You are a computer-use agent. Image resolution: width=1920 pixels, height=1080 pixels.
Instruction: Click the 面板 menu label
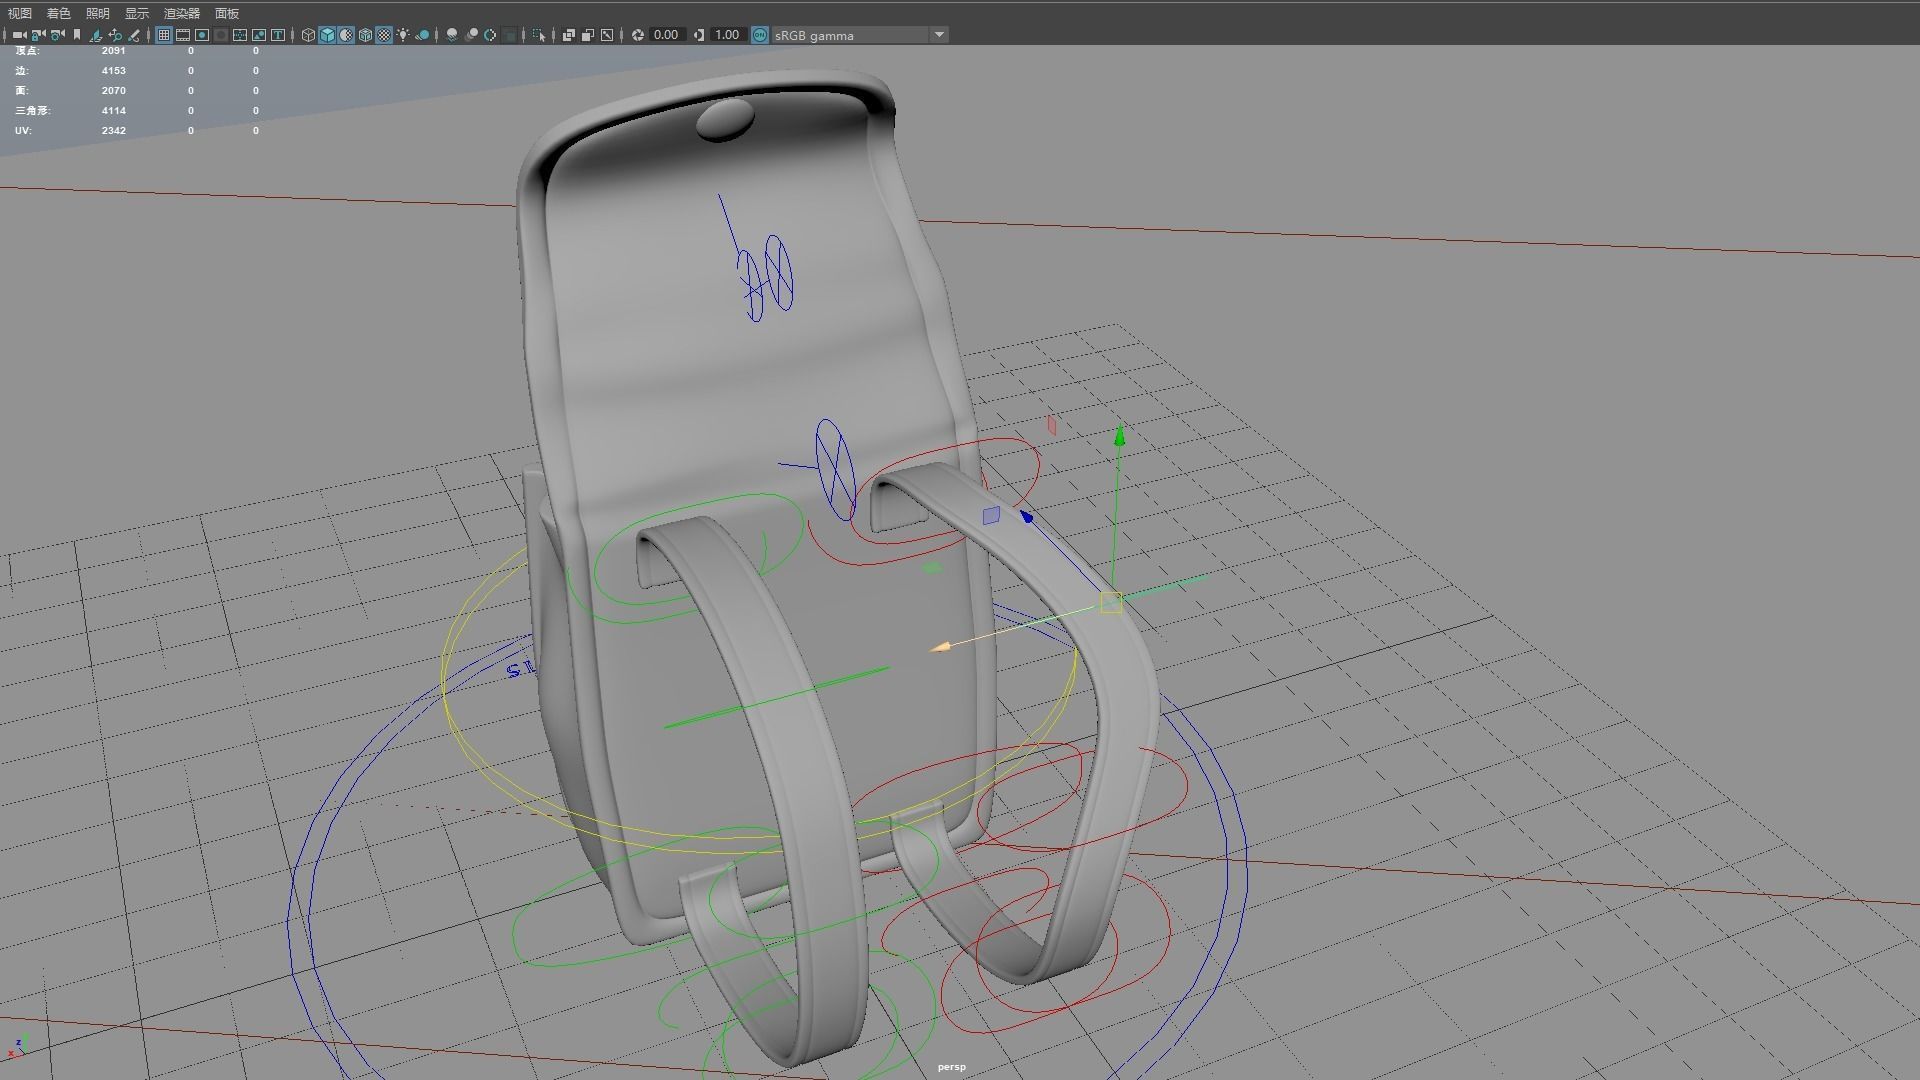point(227,13)
